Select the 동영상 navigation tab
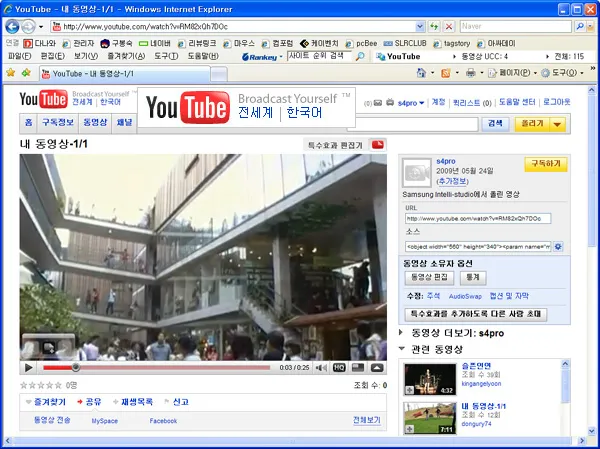Screen dimensions: 600x449 click(x=94, y=122)
